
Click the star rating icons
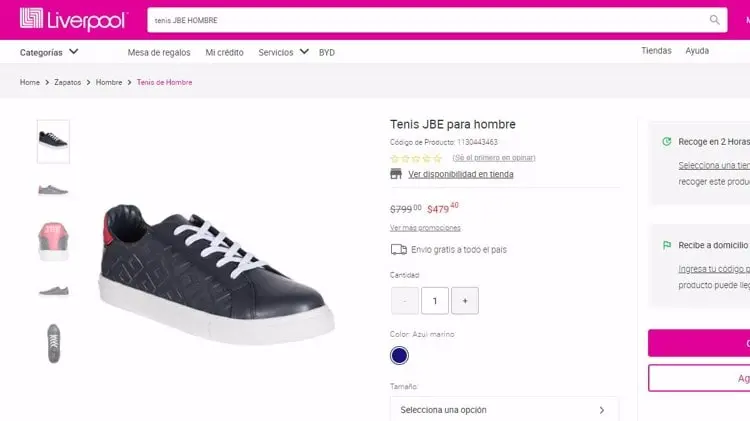click(416, 158)
